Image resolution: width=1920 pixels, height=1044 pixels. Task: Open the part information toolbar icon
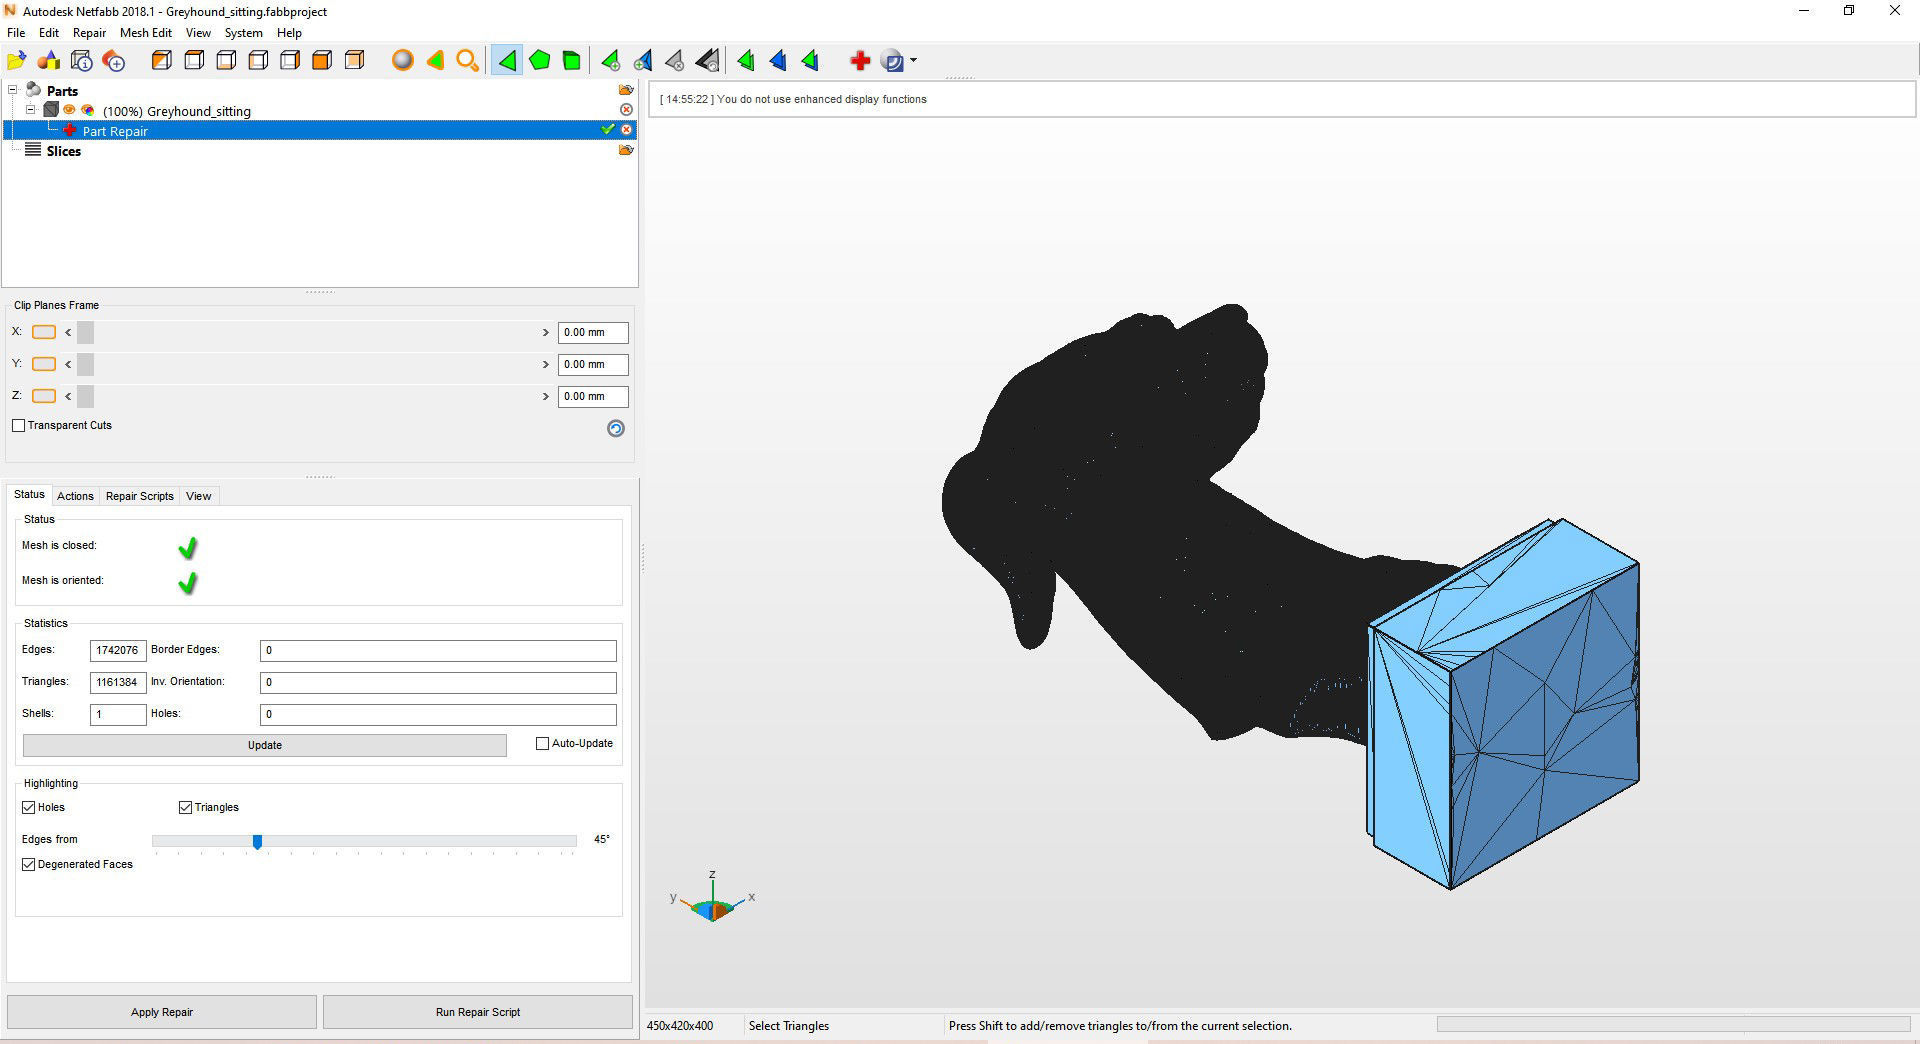pyautogui.click(x=82, y=61)
